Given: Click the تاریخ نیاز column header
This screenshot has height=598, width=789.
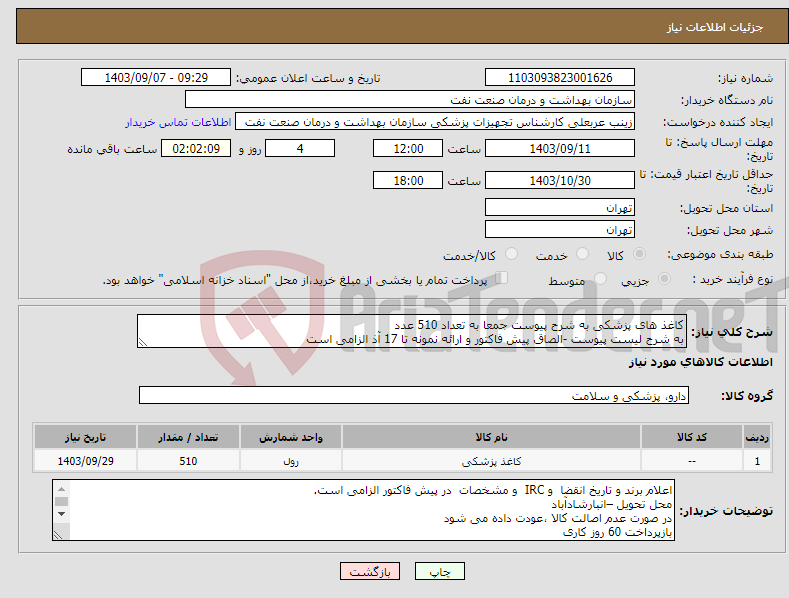Looking at the screenshot, I should pos(85,437).
